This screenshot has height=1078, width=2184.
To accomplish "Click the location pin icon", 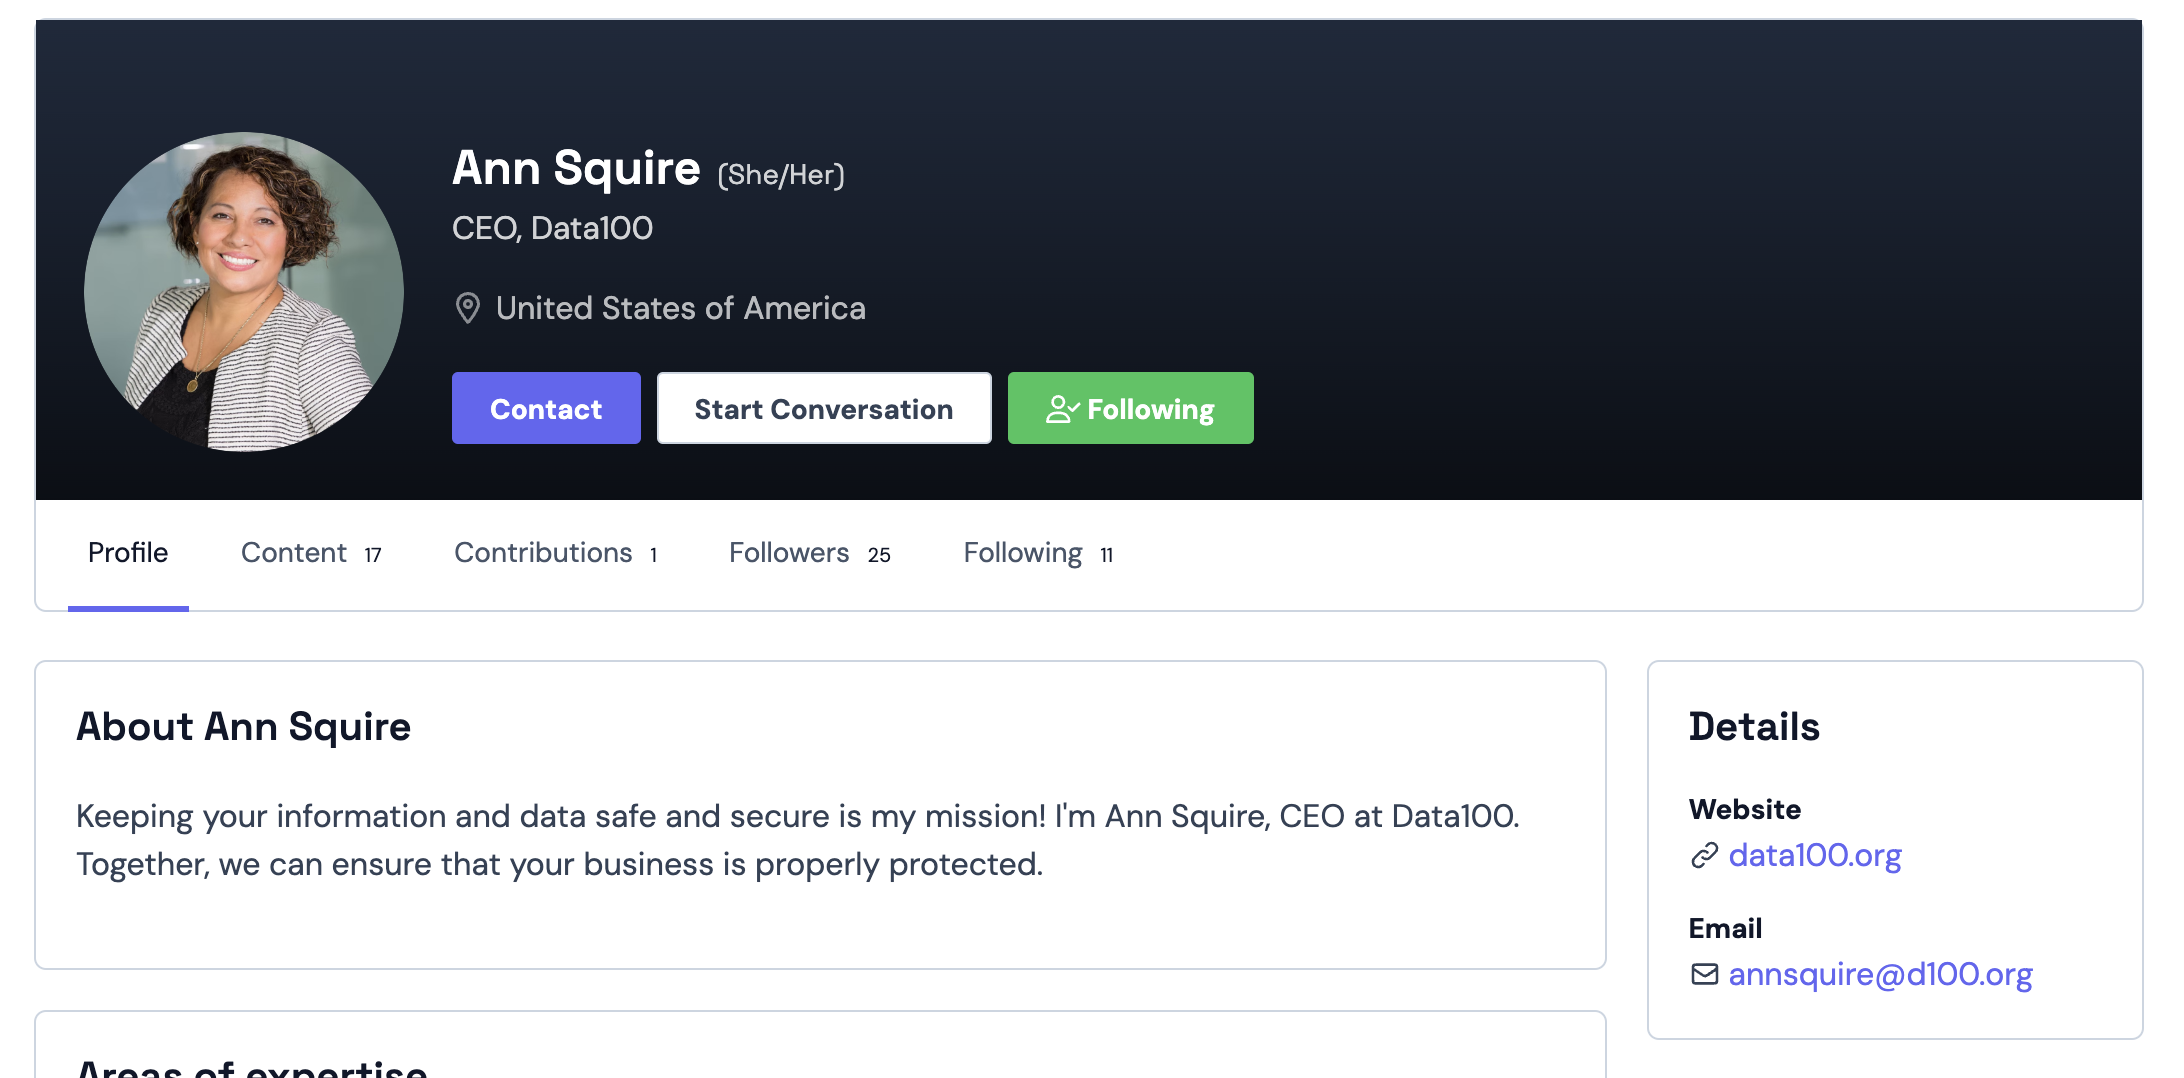I will (x=467, y=308).
